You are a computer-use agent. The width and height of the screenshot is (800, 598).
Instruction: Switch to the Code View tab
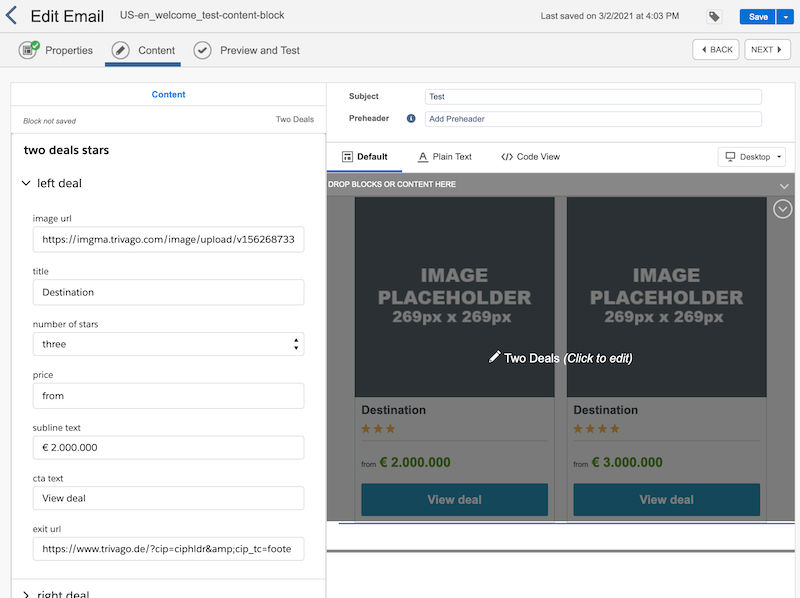pyautogui.click(x=530, y=157)
